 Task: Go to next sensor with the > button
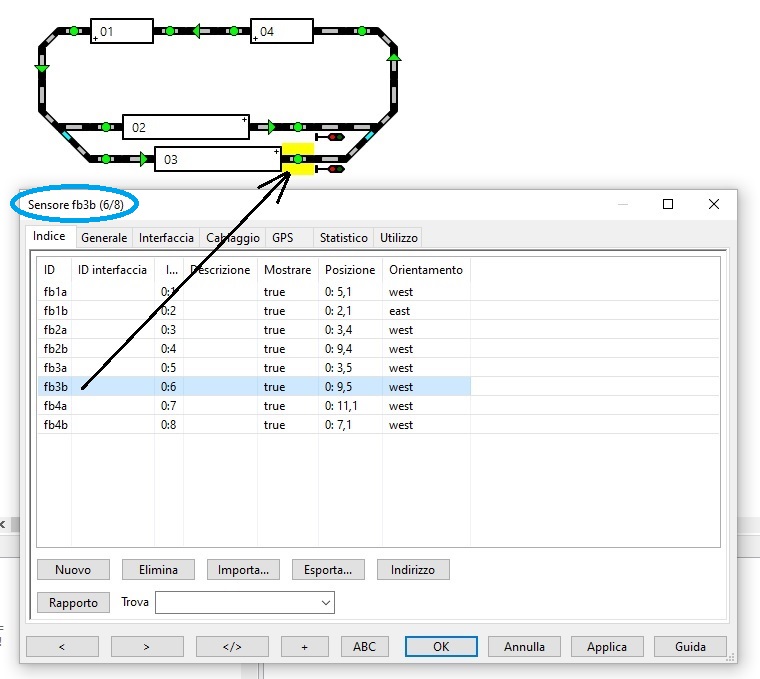pos(147,647)
